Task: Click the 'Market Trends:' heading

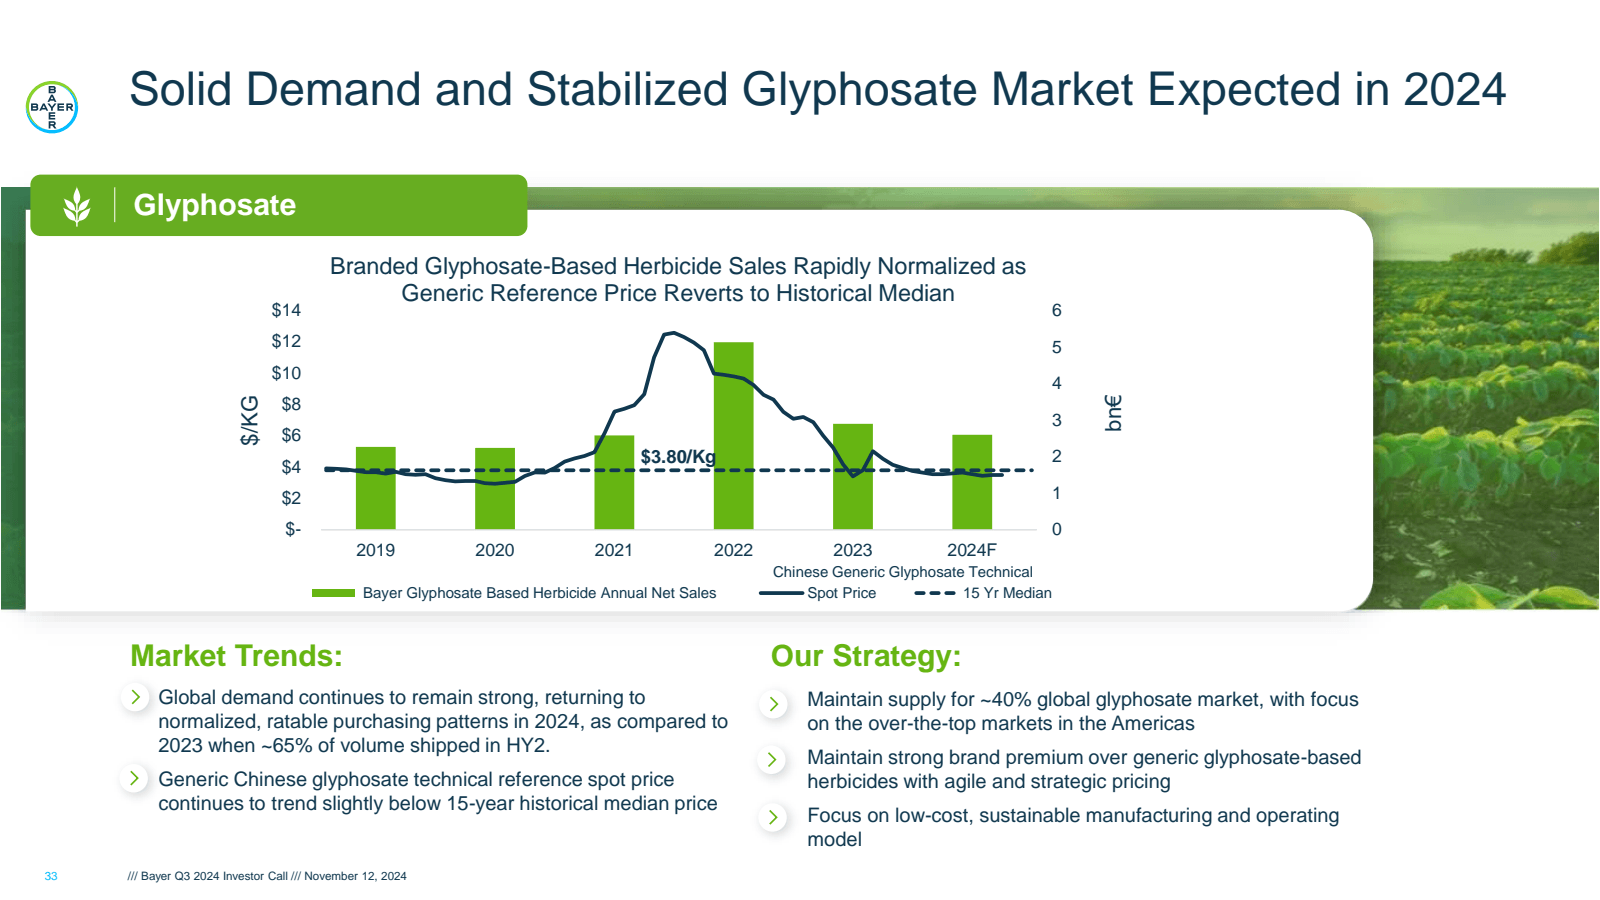Action: 236,656
